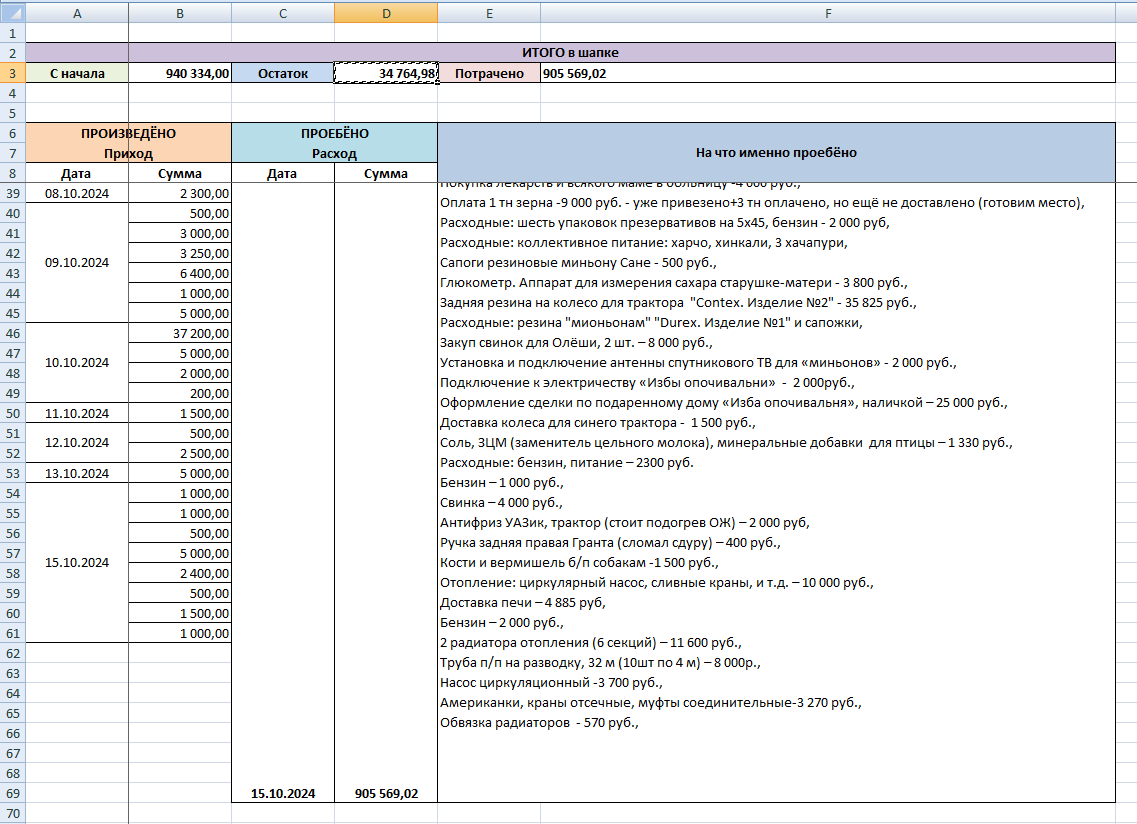Select row header number 3
Image resolution: width=1137 pixels, height=824 pixels.
(x=12, y=73)
